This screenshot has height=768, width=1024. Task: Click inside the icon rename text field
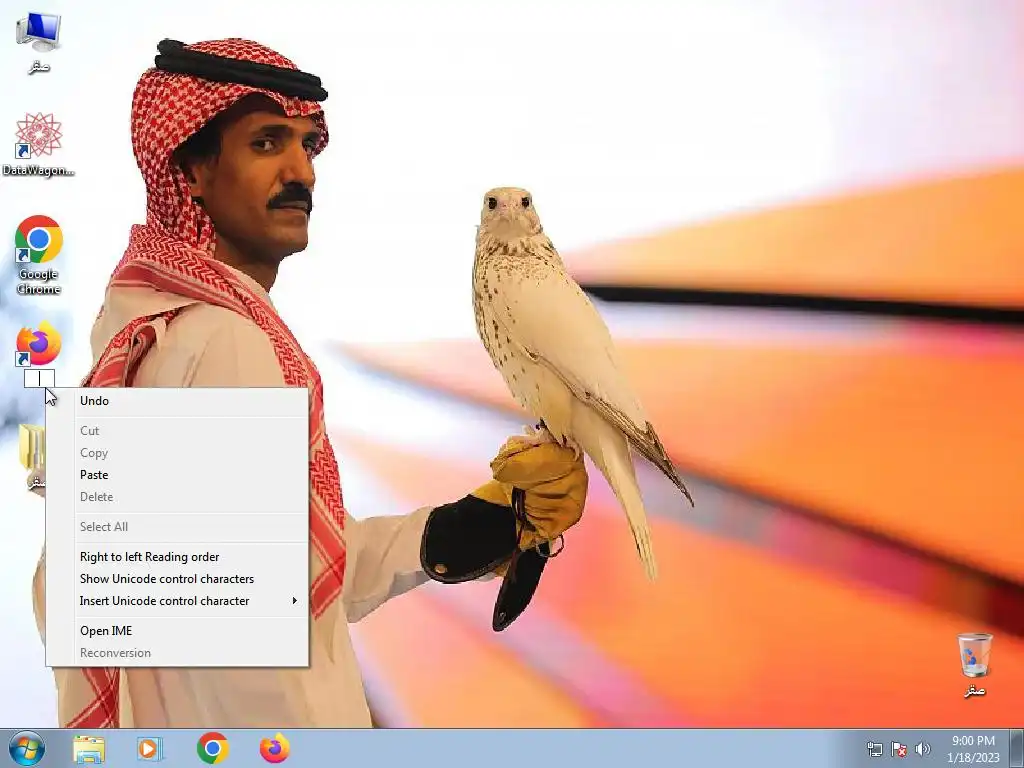coord(39,378)
